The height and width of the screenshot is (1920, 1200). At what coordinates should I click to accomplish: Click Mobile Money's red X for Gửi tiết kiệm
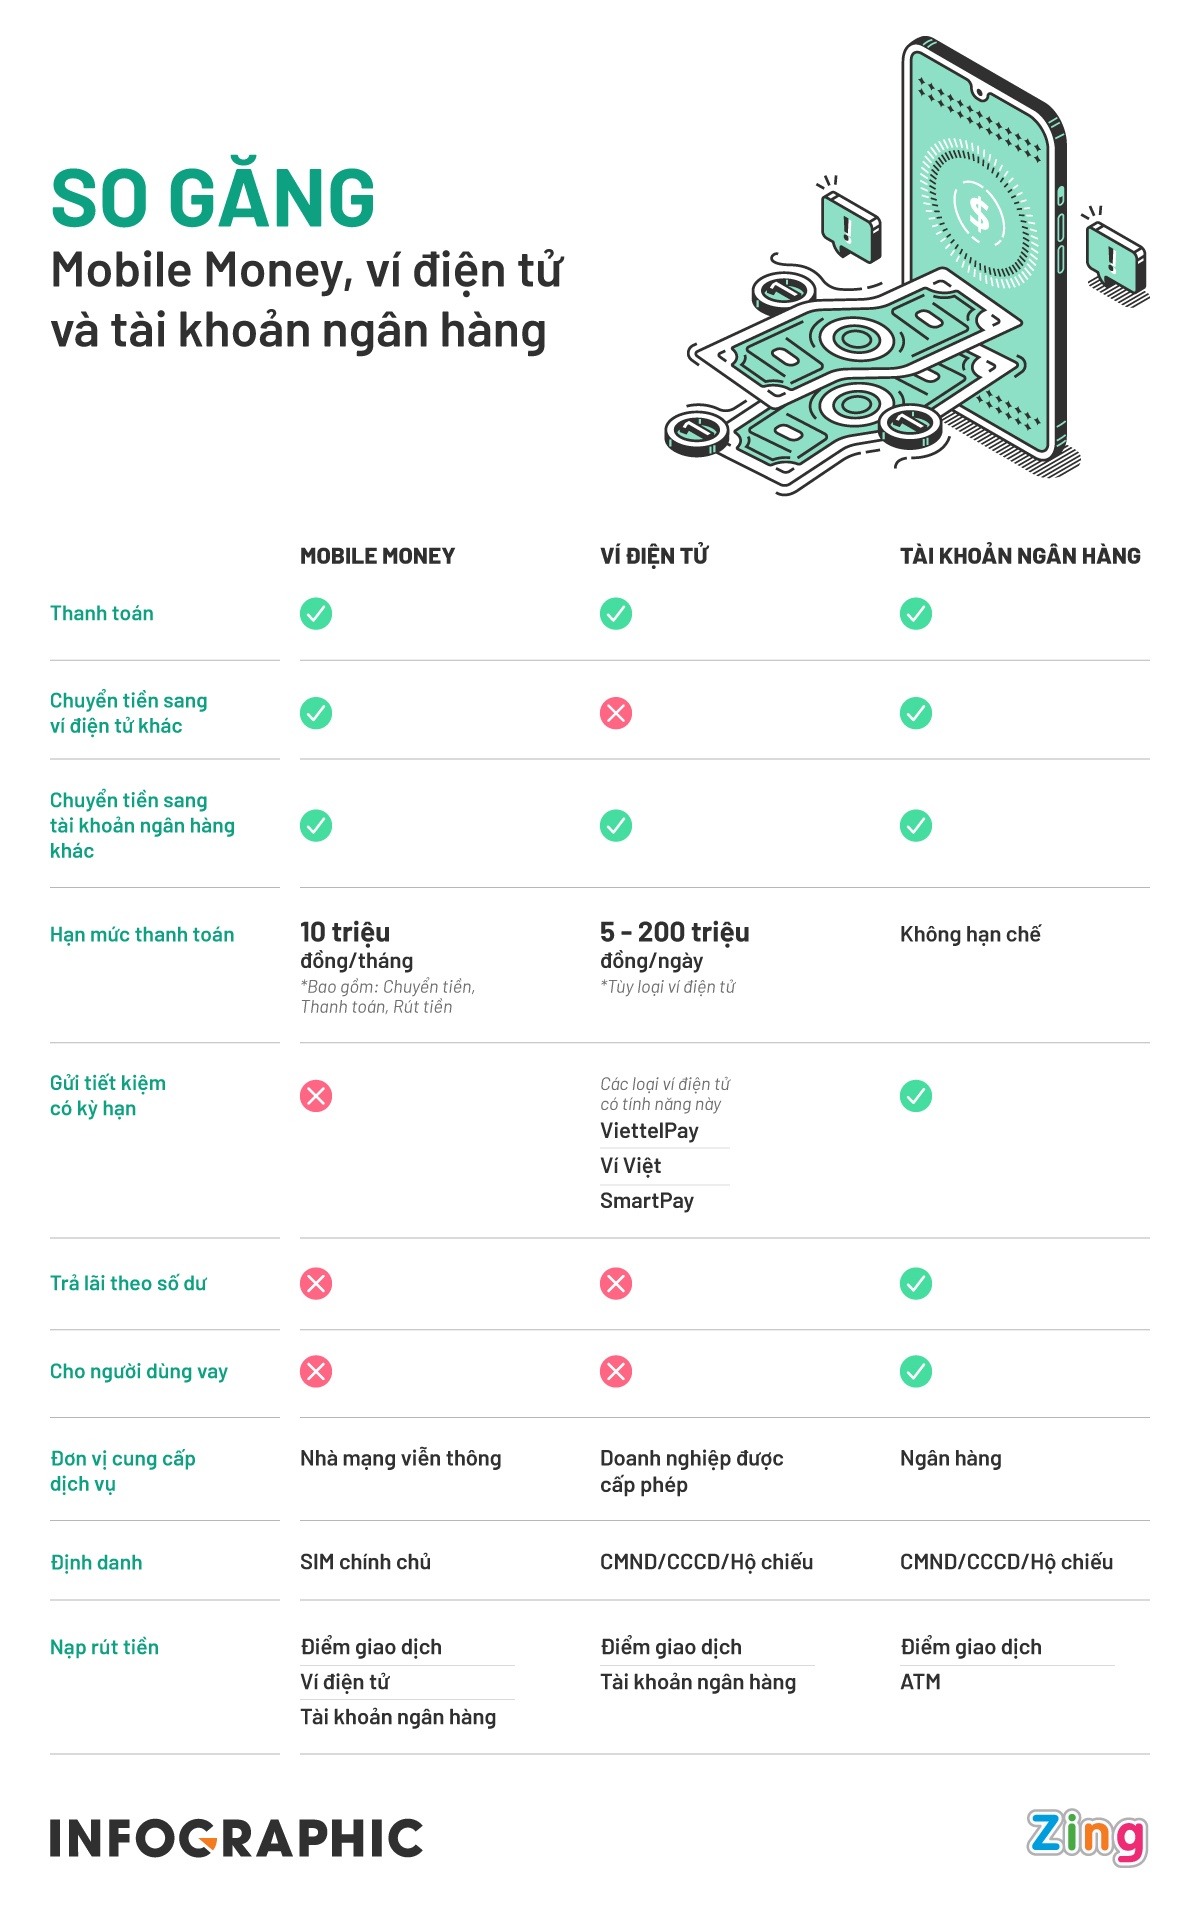[x=316, y=1096]
